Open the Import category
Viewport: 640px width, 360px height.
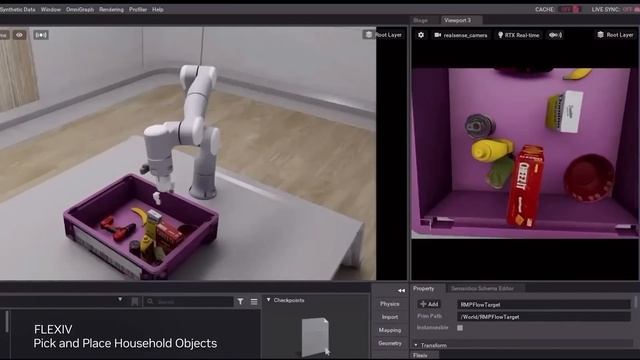[x=390, y=317]
